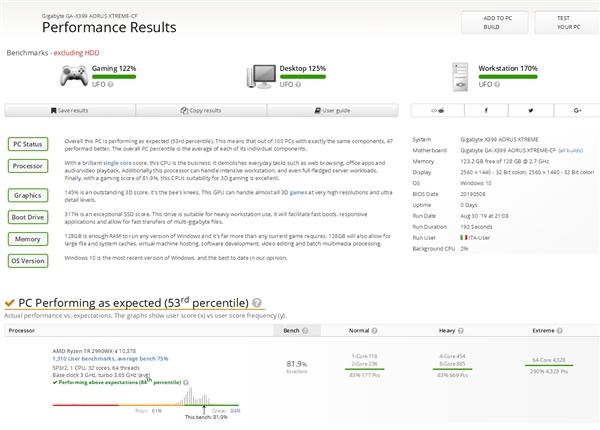Click the Desktop computer icon
600x430 pixels.
click(x=261, y=76)
